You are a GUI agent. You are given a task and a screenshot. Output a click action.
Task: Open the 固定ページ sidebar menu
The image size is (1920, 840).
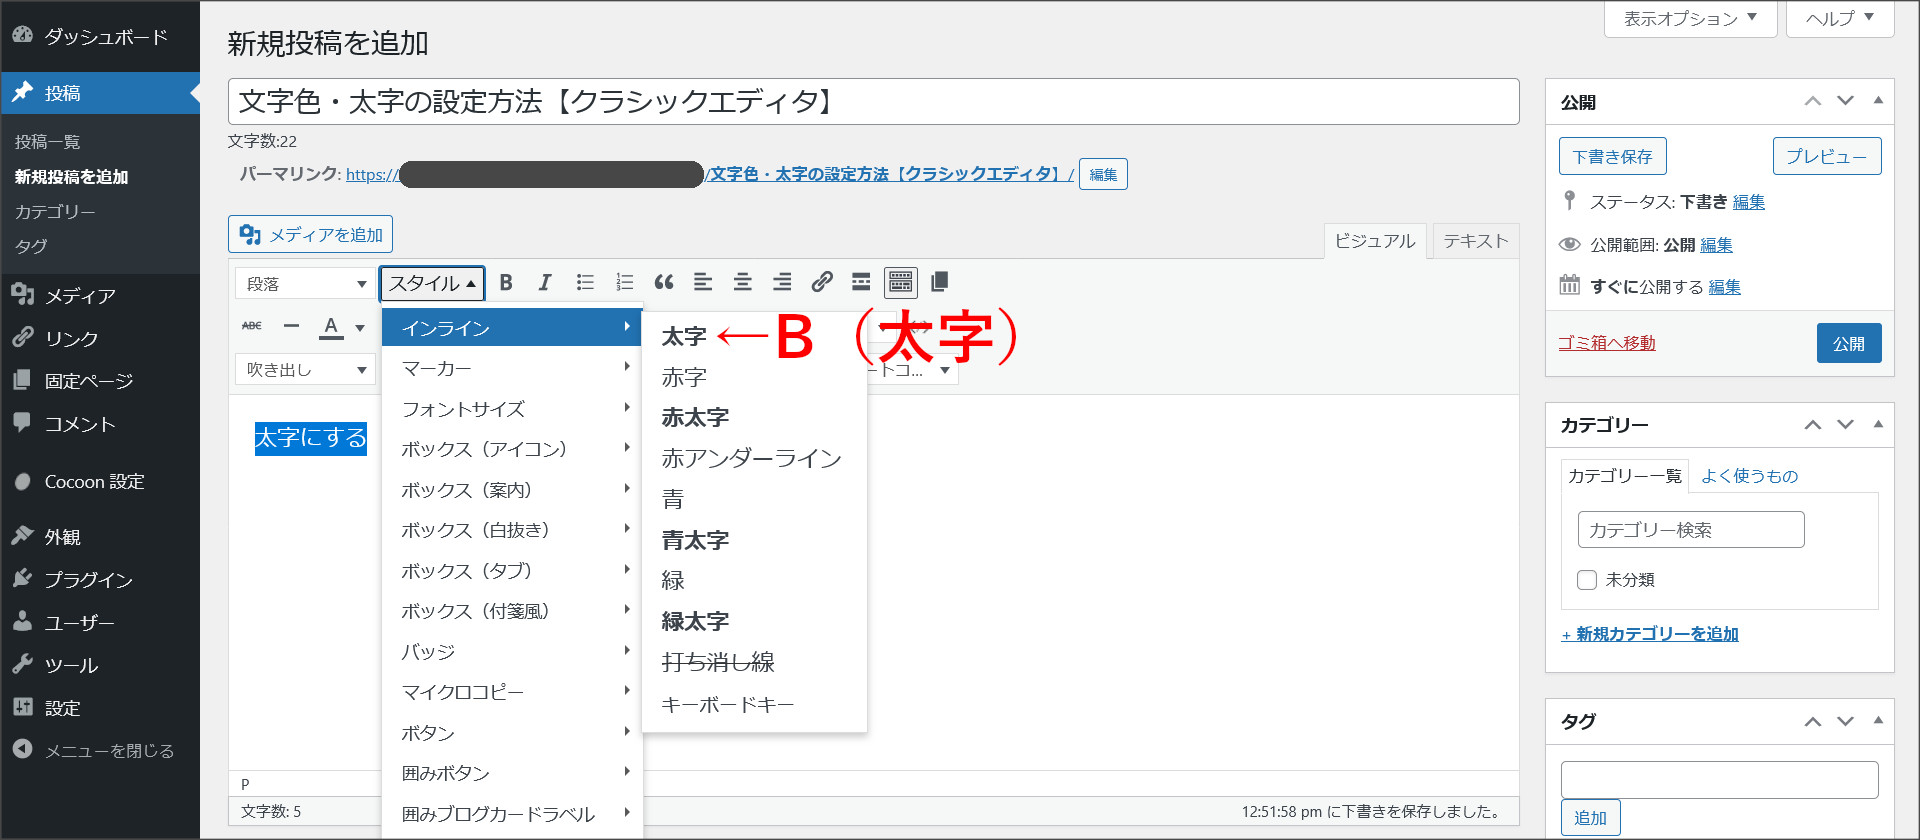[x=100, y=381]
